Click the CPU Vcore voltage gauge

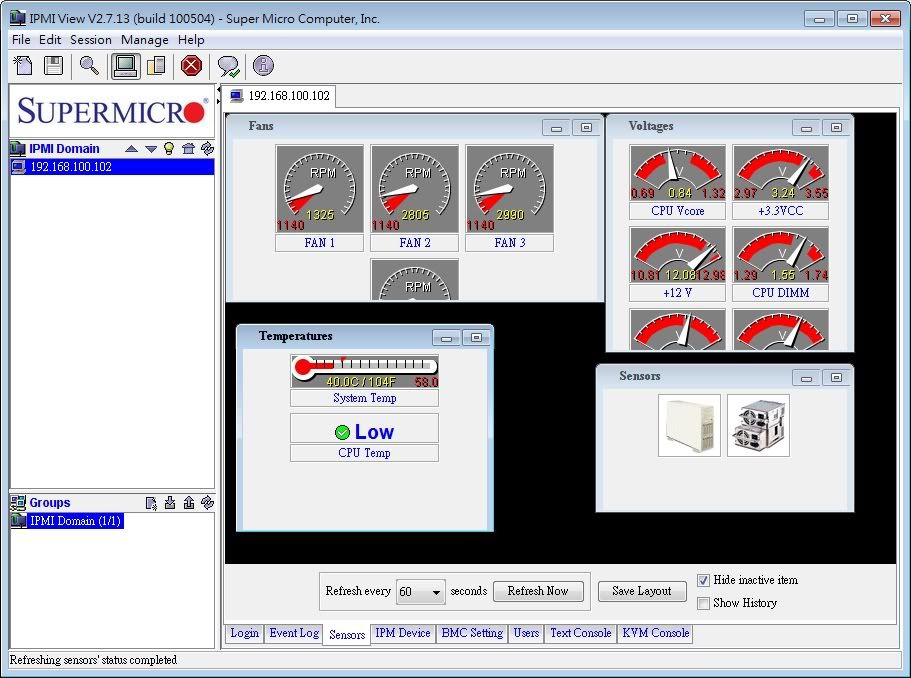pos(677,173)
